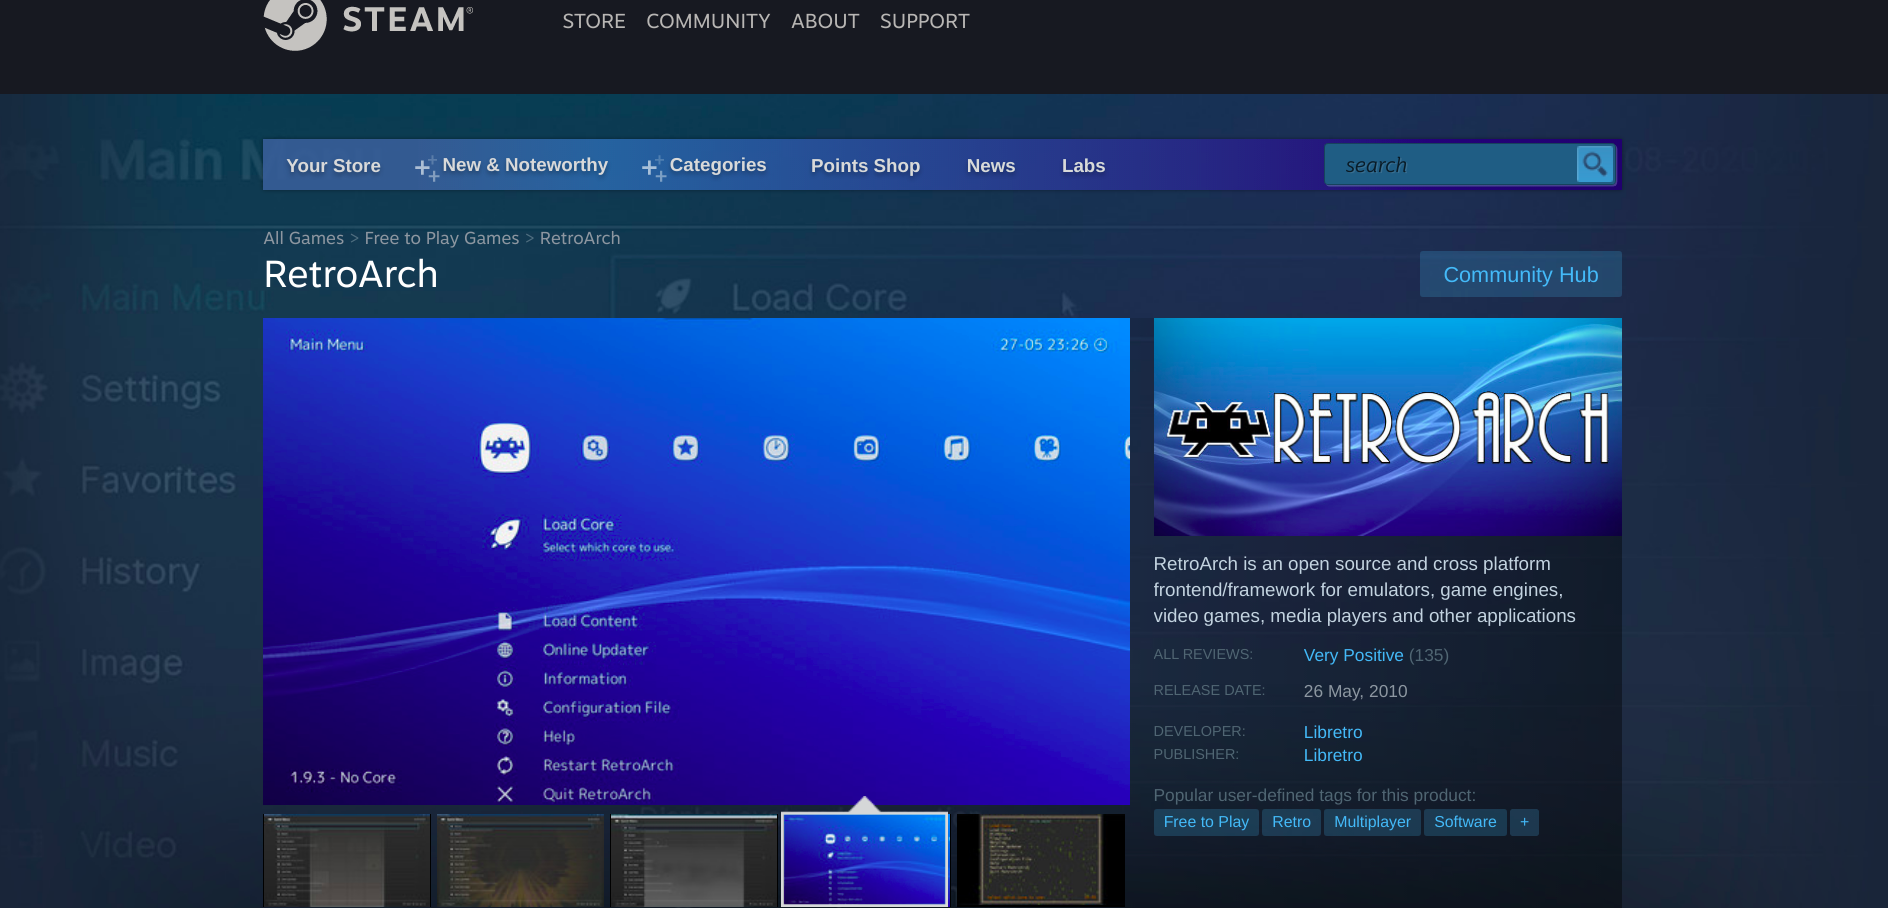The height and width of the screenshot is (908, 1888).
Task: Click the main blue screenshot image
Action: click(x=696, y=561)
